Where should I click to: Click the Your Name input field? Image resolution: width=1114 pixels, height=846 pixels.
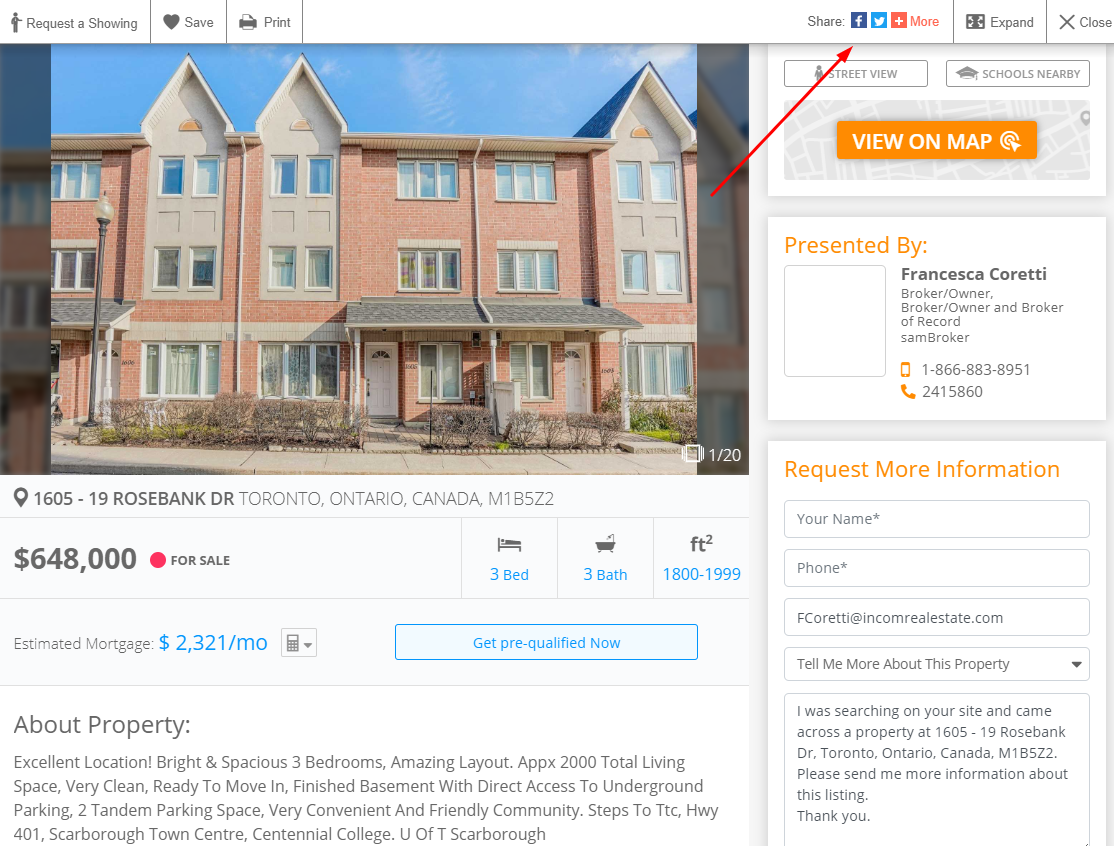[936, 519]
